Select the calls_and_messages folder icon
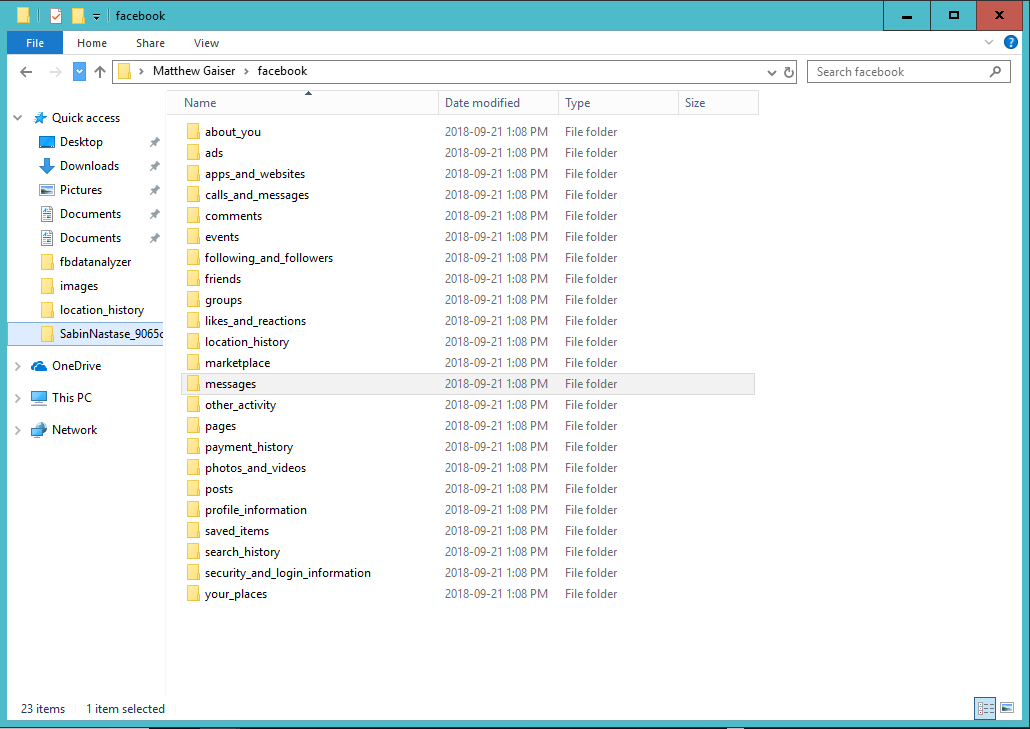 pos(193,194)
